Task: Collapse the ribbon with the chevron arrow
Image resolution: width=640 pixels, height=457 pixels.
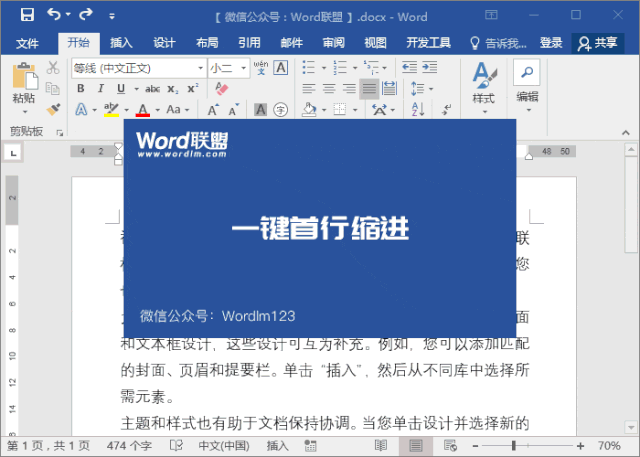Action: (625, 133)
